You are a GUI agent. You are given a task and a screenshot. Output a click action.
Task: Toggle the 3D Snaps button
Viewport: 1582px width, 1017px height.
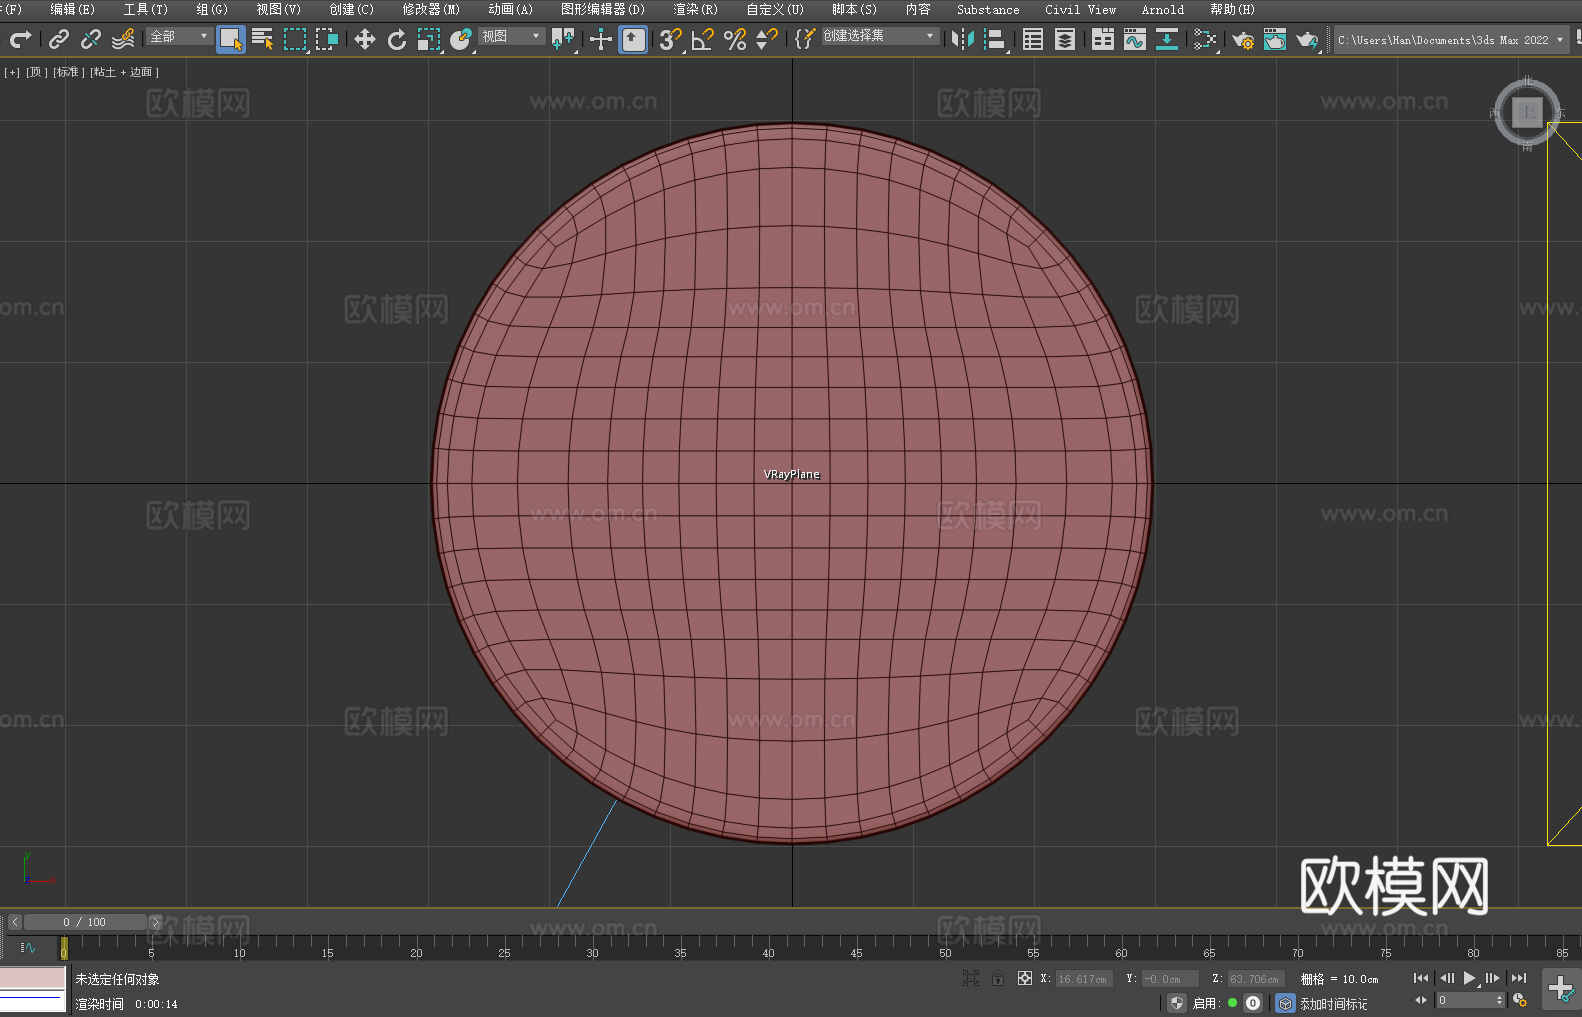pyautogui.click(x=670, y=39)
